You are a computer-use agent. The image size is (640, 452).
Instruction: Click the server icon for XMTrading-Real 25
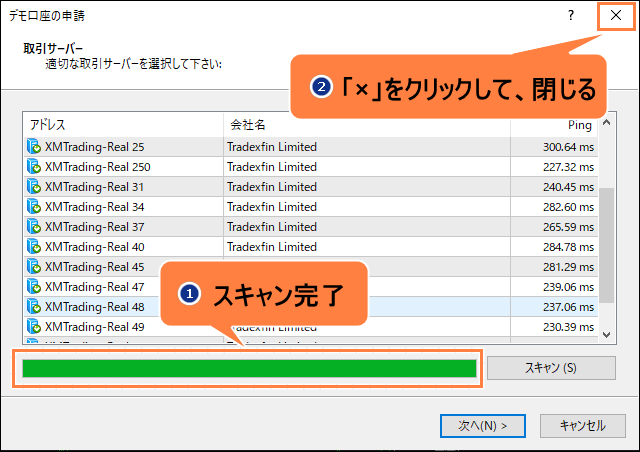tap(33, 147)
